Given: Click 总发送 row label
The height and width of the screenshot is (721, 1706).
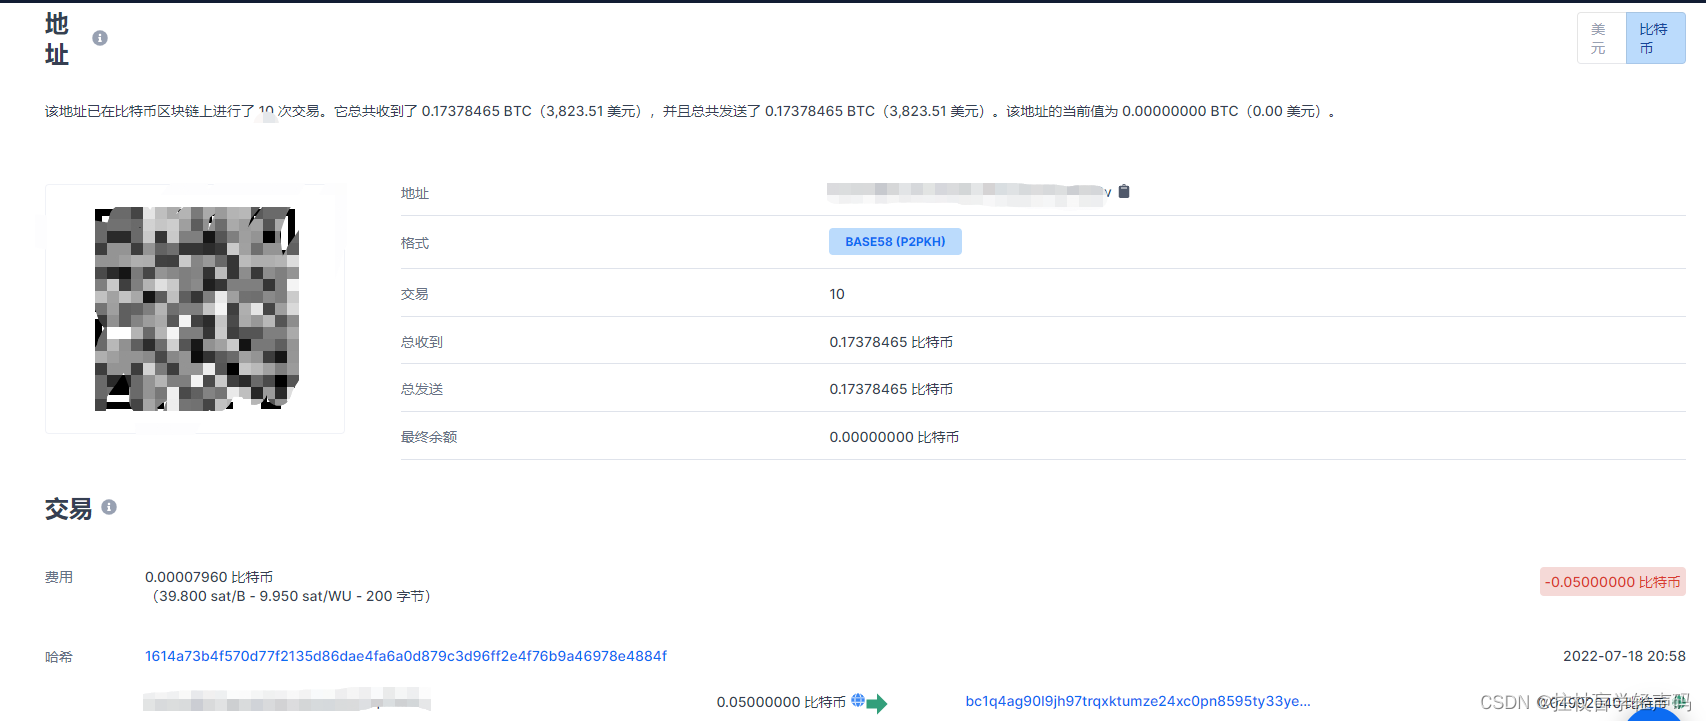Looking at the screenshot, I should (x=422, y=389).
